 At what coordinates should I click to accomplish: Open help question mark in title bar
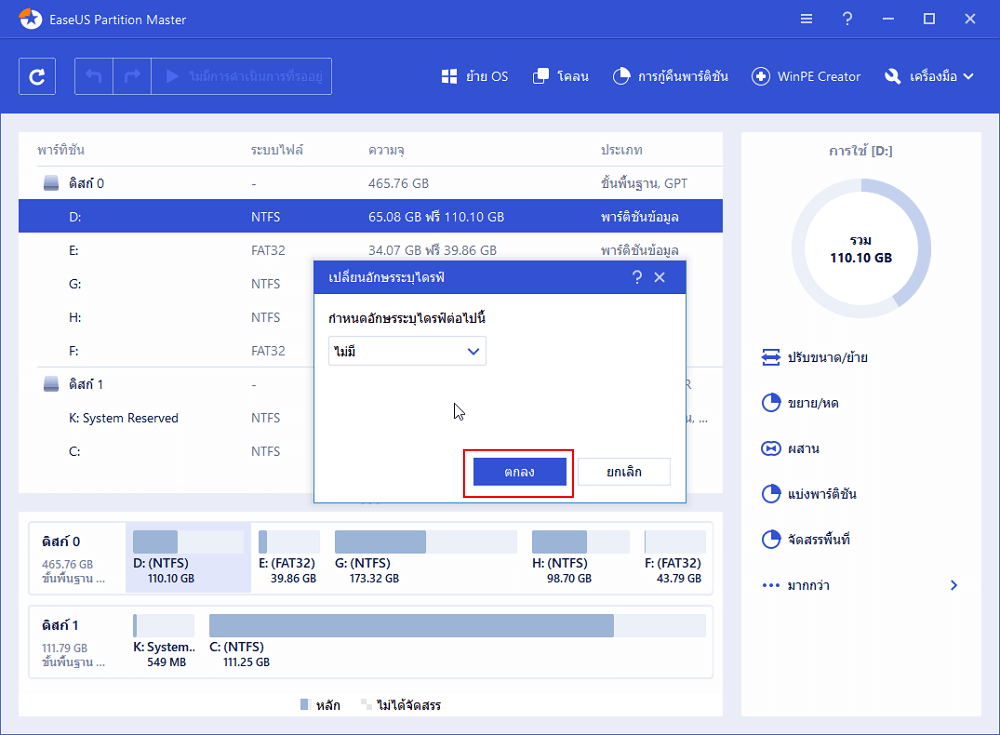(847, 19)
